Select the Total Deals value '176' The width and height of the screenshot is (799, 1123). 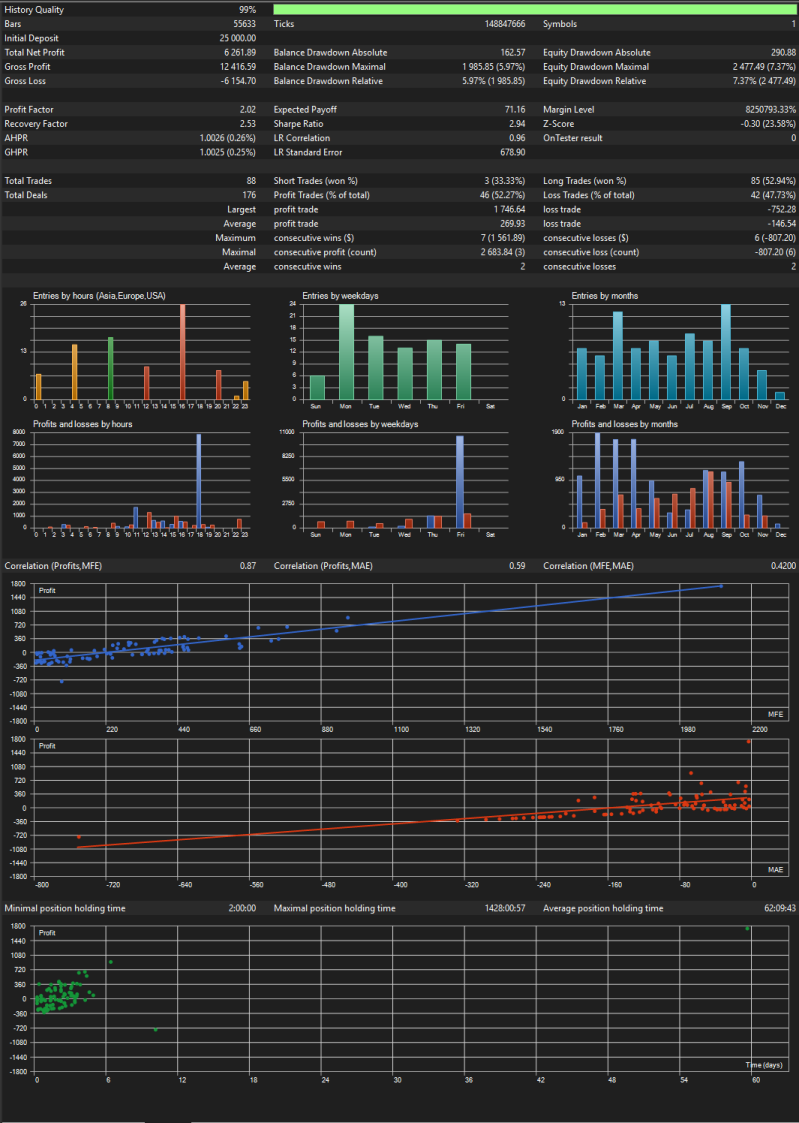pos(249,196)
